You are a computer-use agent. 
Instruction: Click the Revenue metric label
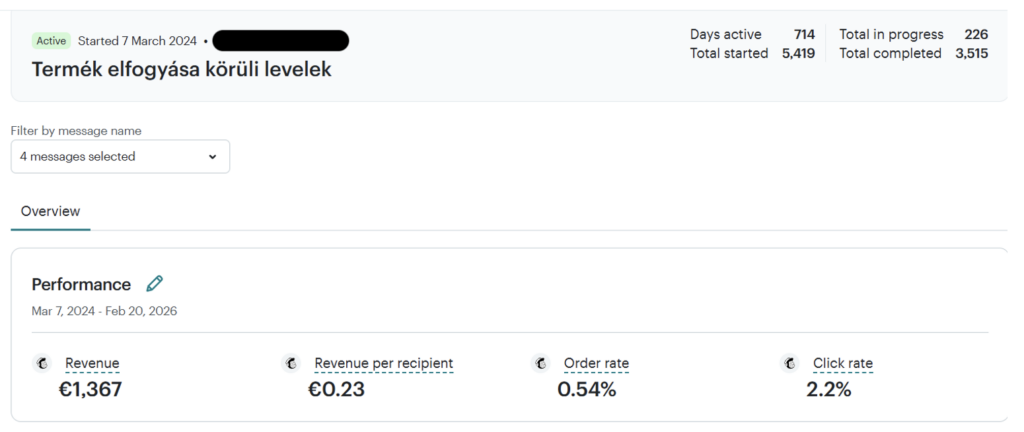[92, 363]
